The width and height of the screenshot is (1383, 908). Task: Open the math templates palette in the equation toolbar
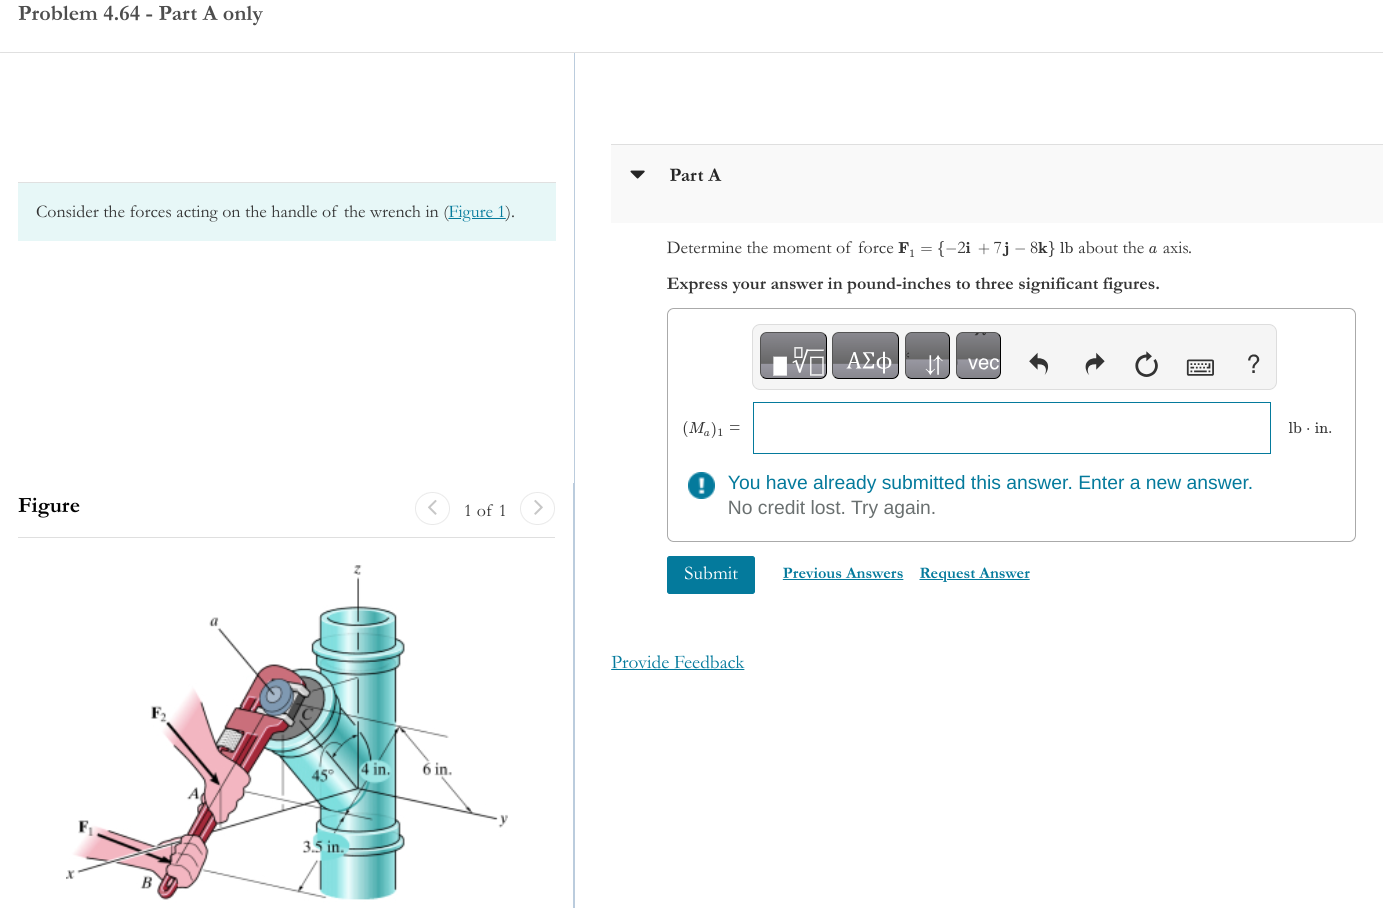[792, 356]
